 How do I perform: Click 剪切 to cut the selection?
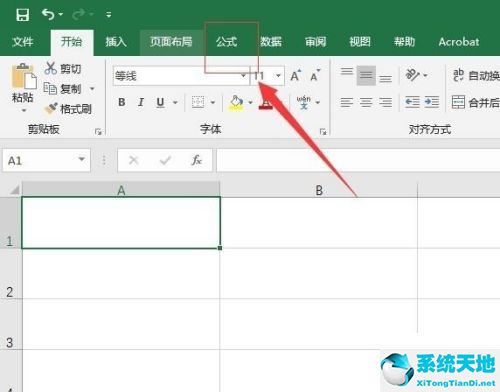click(63, 69)
